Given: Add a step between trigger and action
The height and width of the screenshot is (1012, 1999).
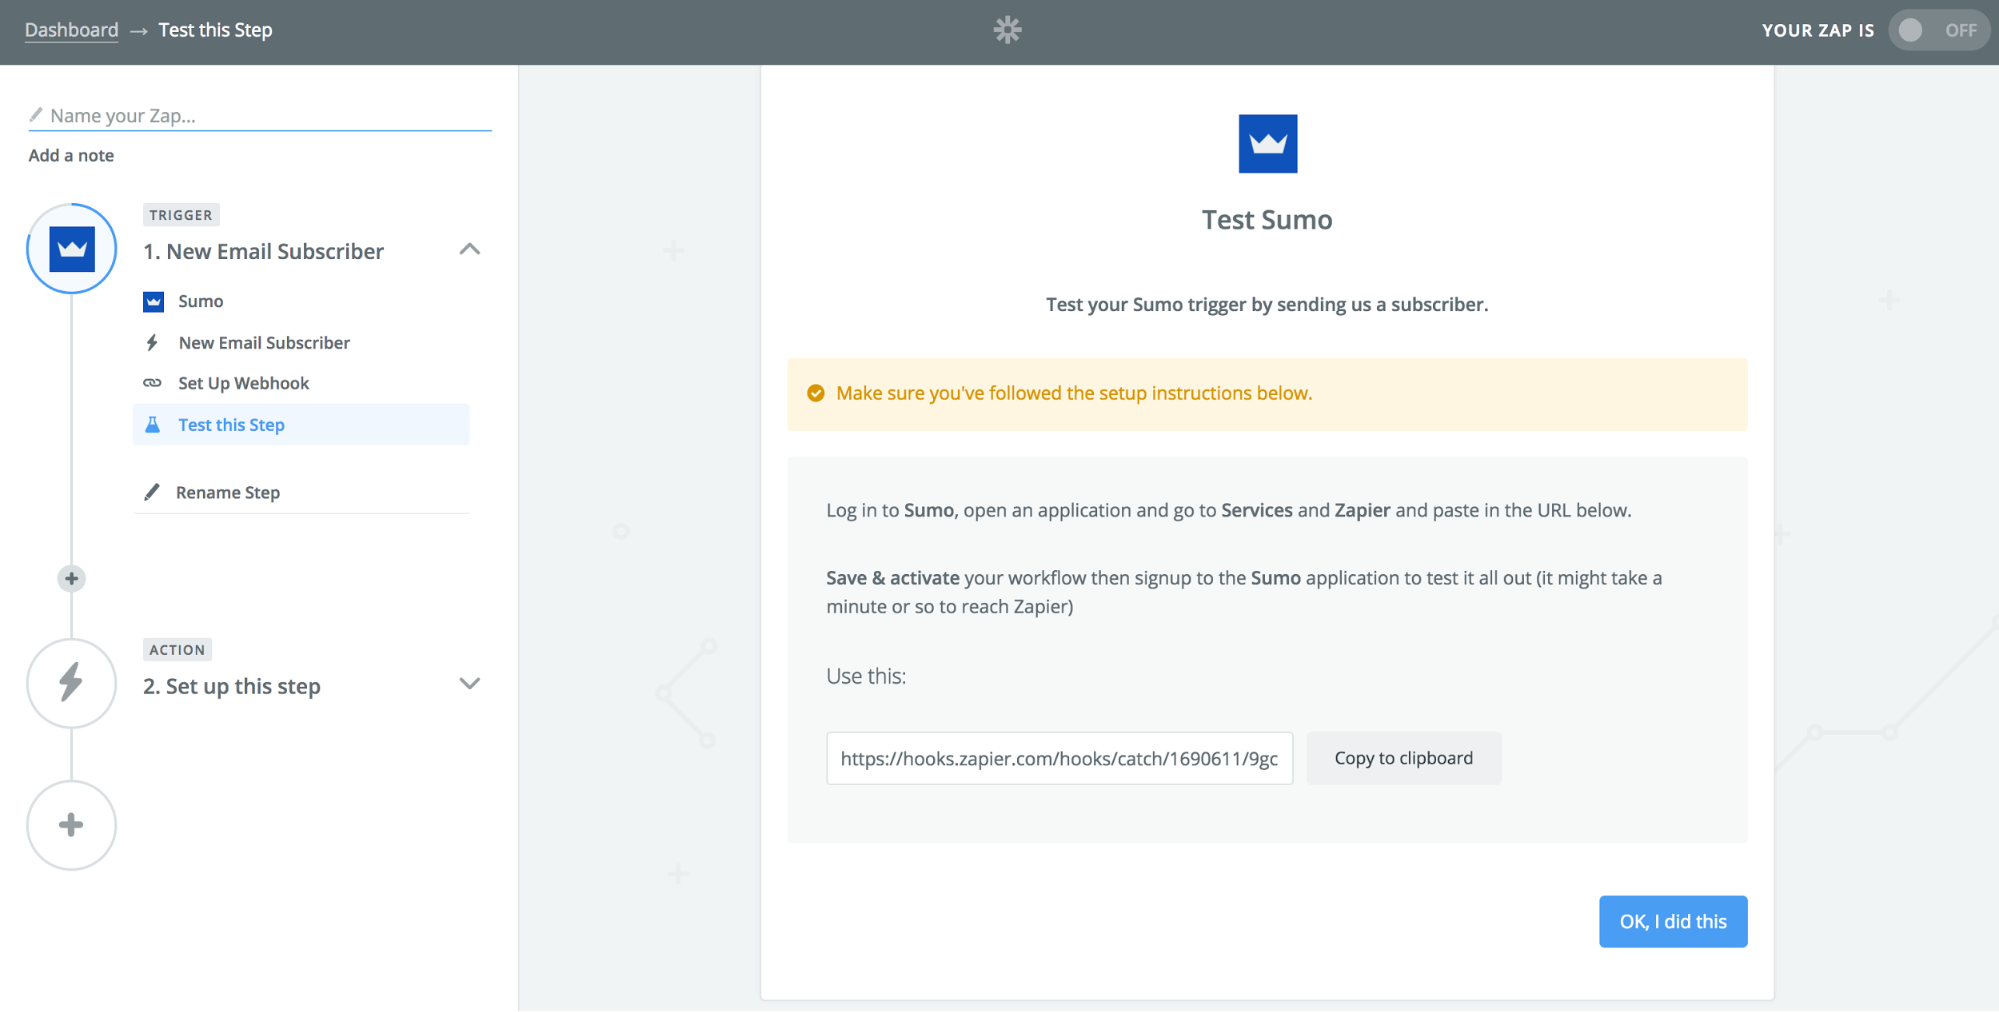Looking at the screenshot, I should pyautogui.click(x=71, y=578).
